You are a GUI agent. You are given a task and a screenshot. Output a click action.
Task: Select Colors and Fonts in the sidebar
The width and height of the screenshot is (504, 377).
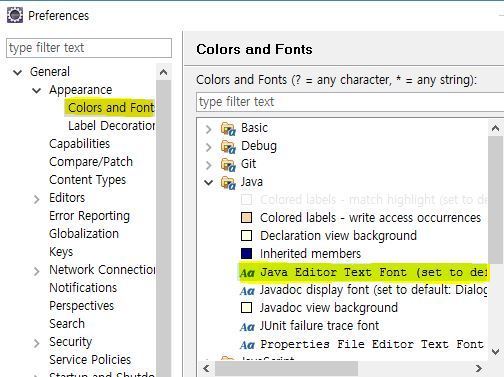(x=110, y=108)
